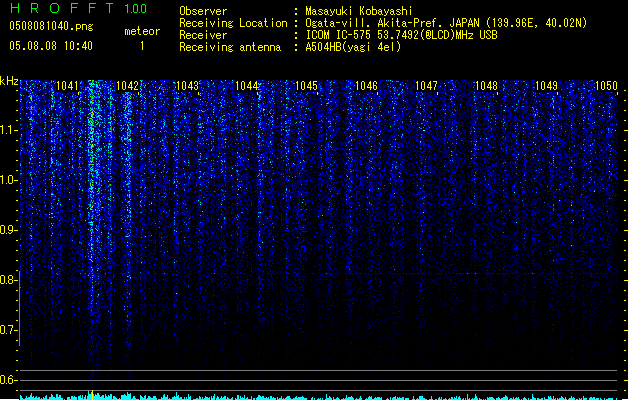Click the 1.0 kHz frequency tick label
Screen dimensions: 629x400
[8, 180]
